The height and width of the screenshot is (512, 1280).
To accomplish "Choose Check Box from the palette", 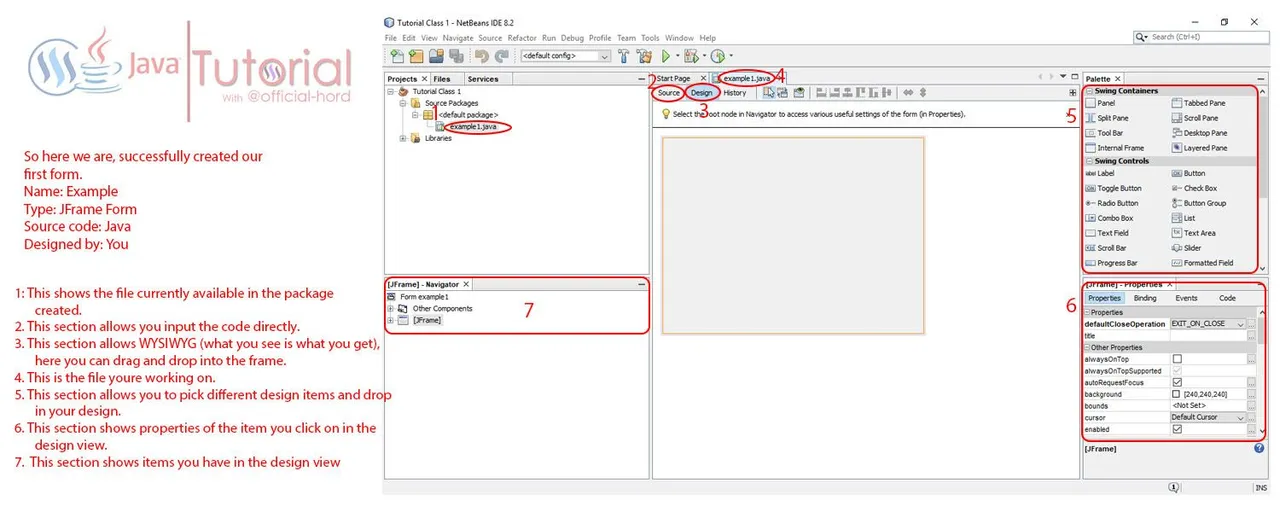I will coord(1194,188).
